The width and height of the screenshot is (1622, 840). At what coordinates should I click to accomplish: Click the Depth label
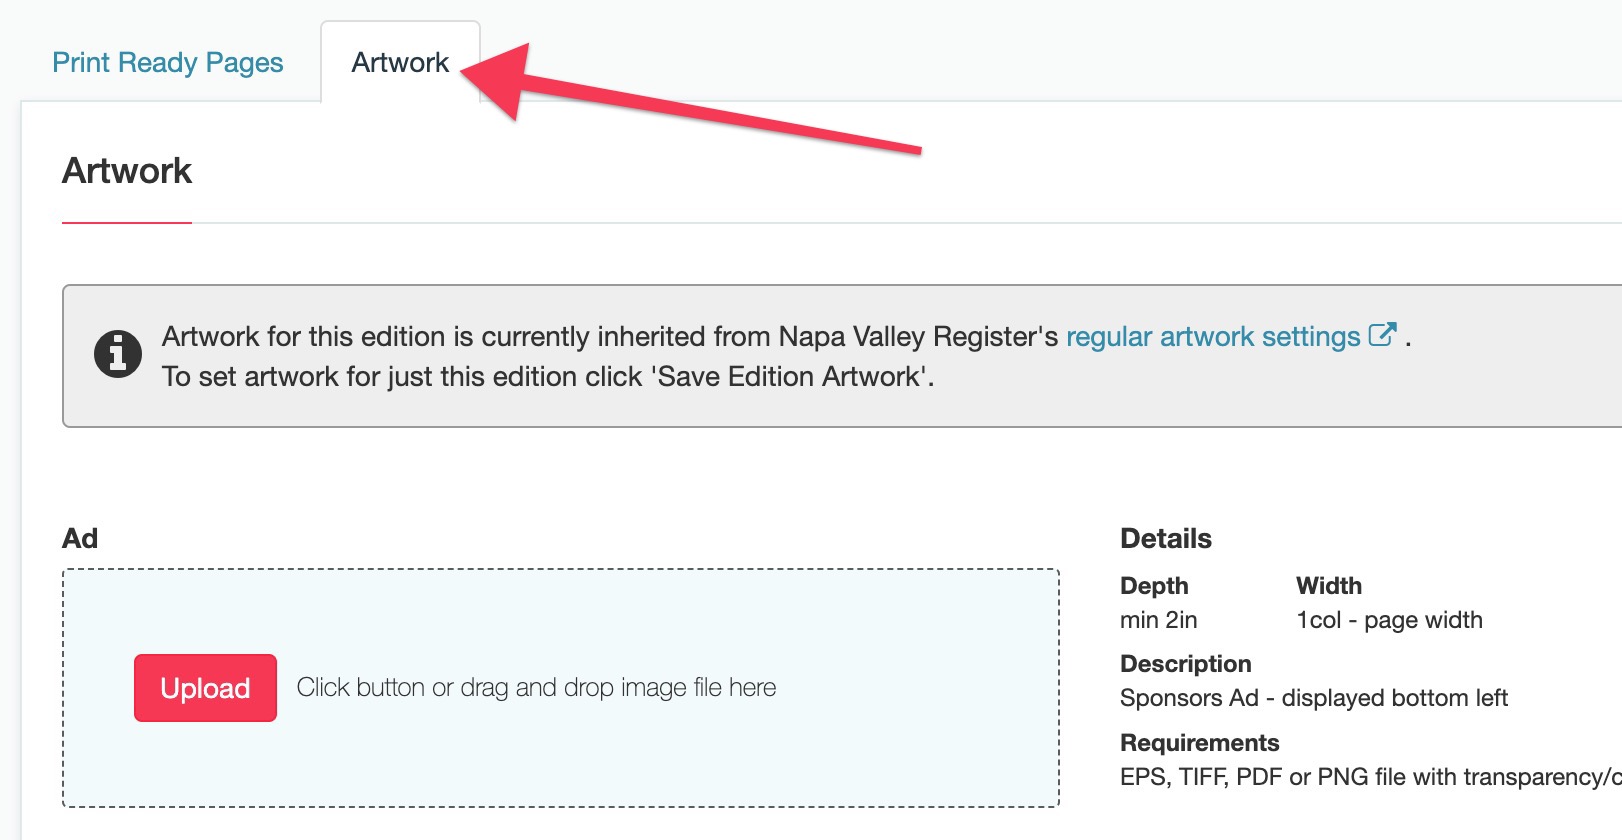[1154, 585]
